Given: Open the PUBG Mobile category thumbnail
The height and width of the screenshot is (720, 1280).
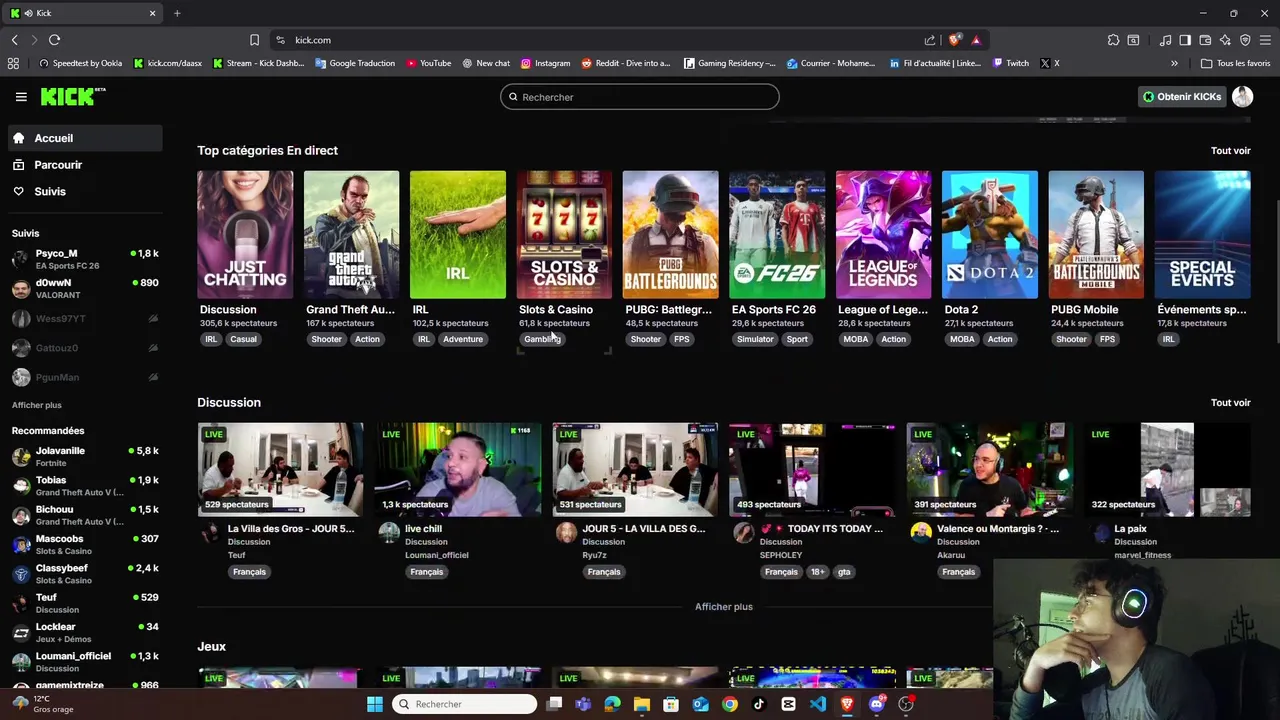Looking at the screenshot, I should click(x=1096, y=235).
